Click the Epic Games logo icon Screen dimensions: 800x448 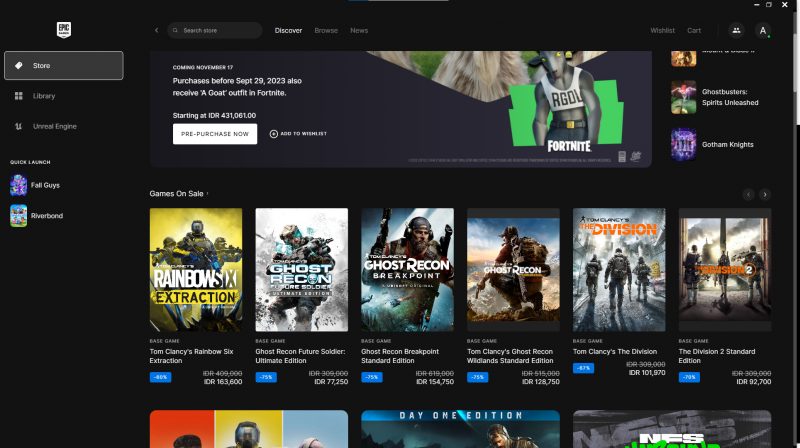tap(62, 30)
